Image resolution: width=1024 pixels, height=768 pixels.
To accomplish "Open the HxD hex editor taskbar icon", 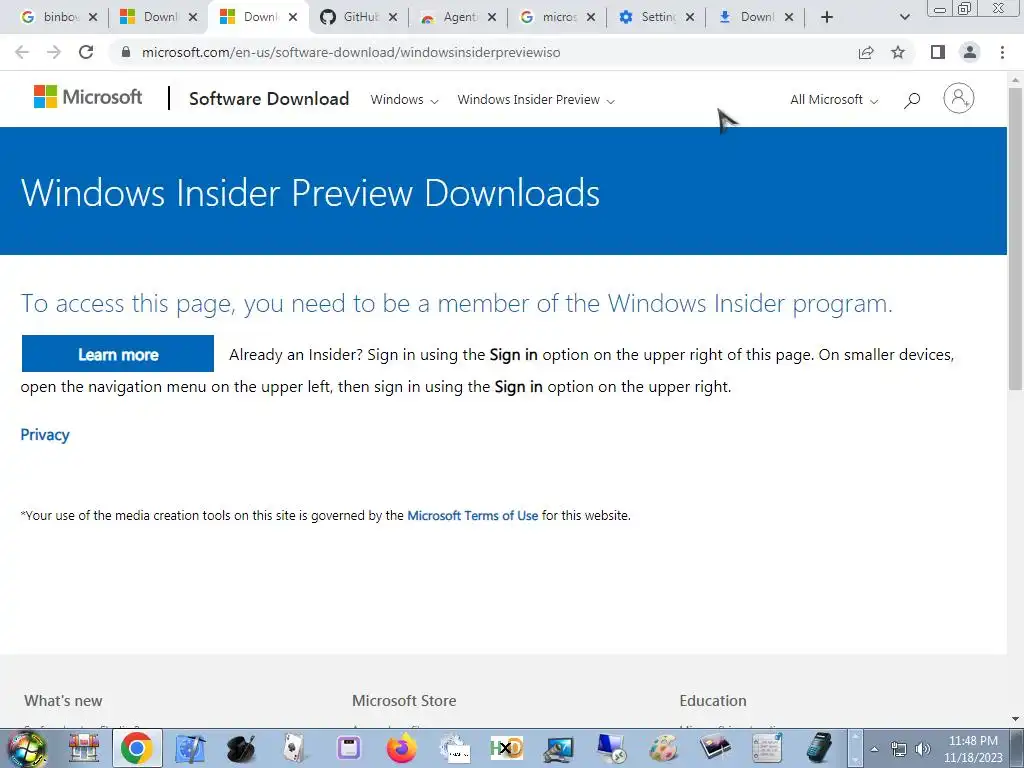I will 506,748.
